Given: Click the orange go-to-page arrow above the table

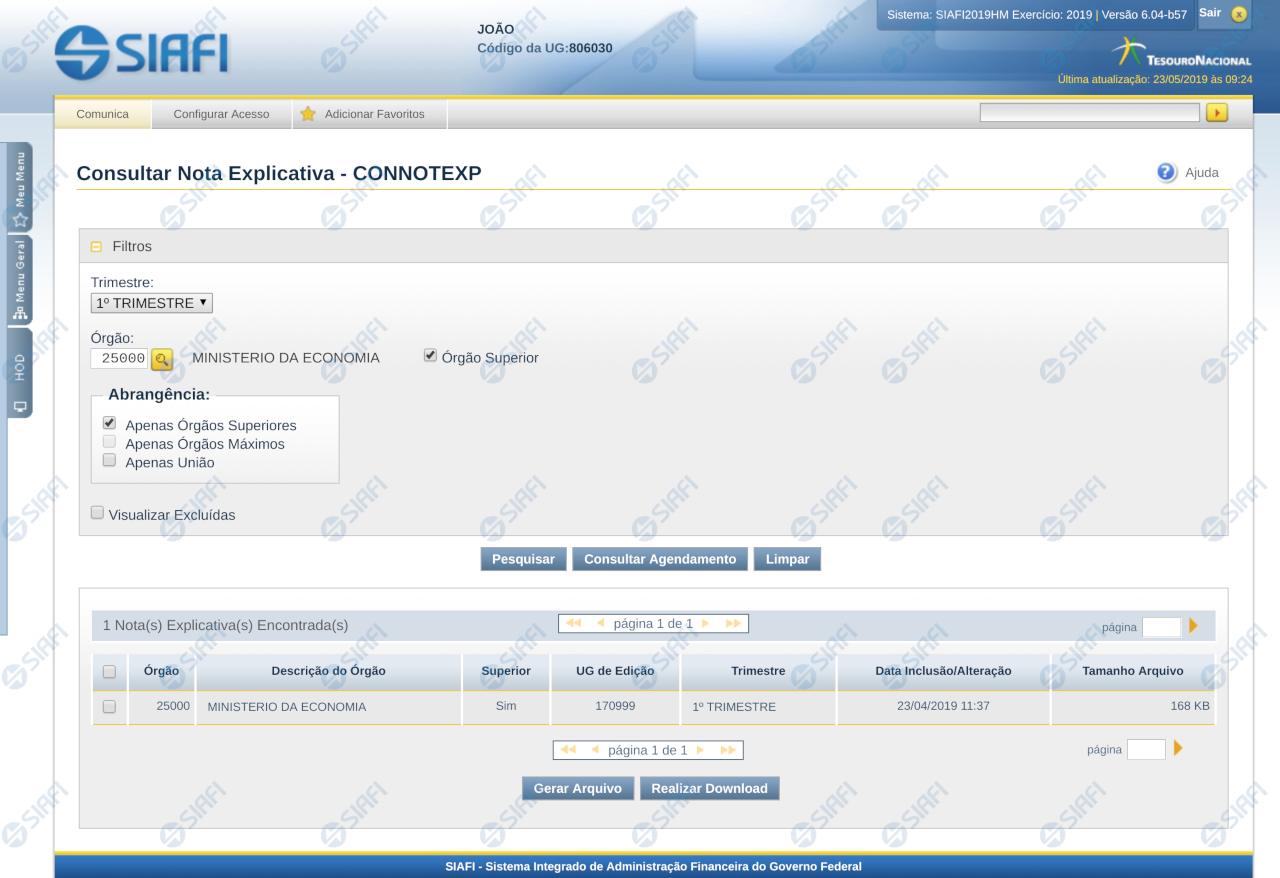Looking at the screenshot, I should click(1193, 626).
